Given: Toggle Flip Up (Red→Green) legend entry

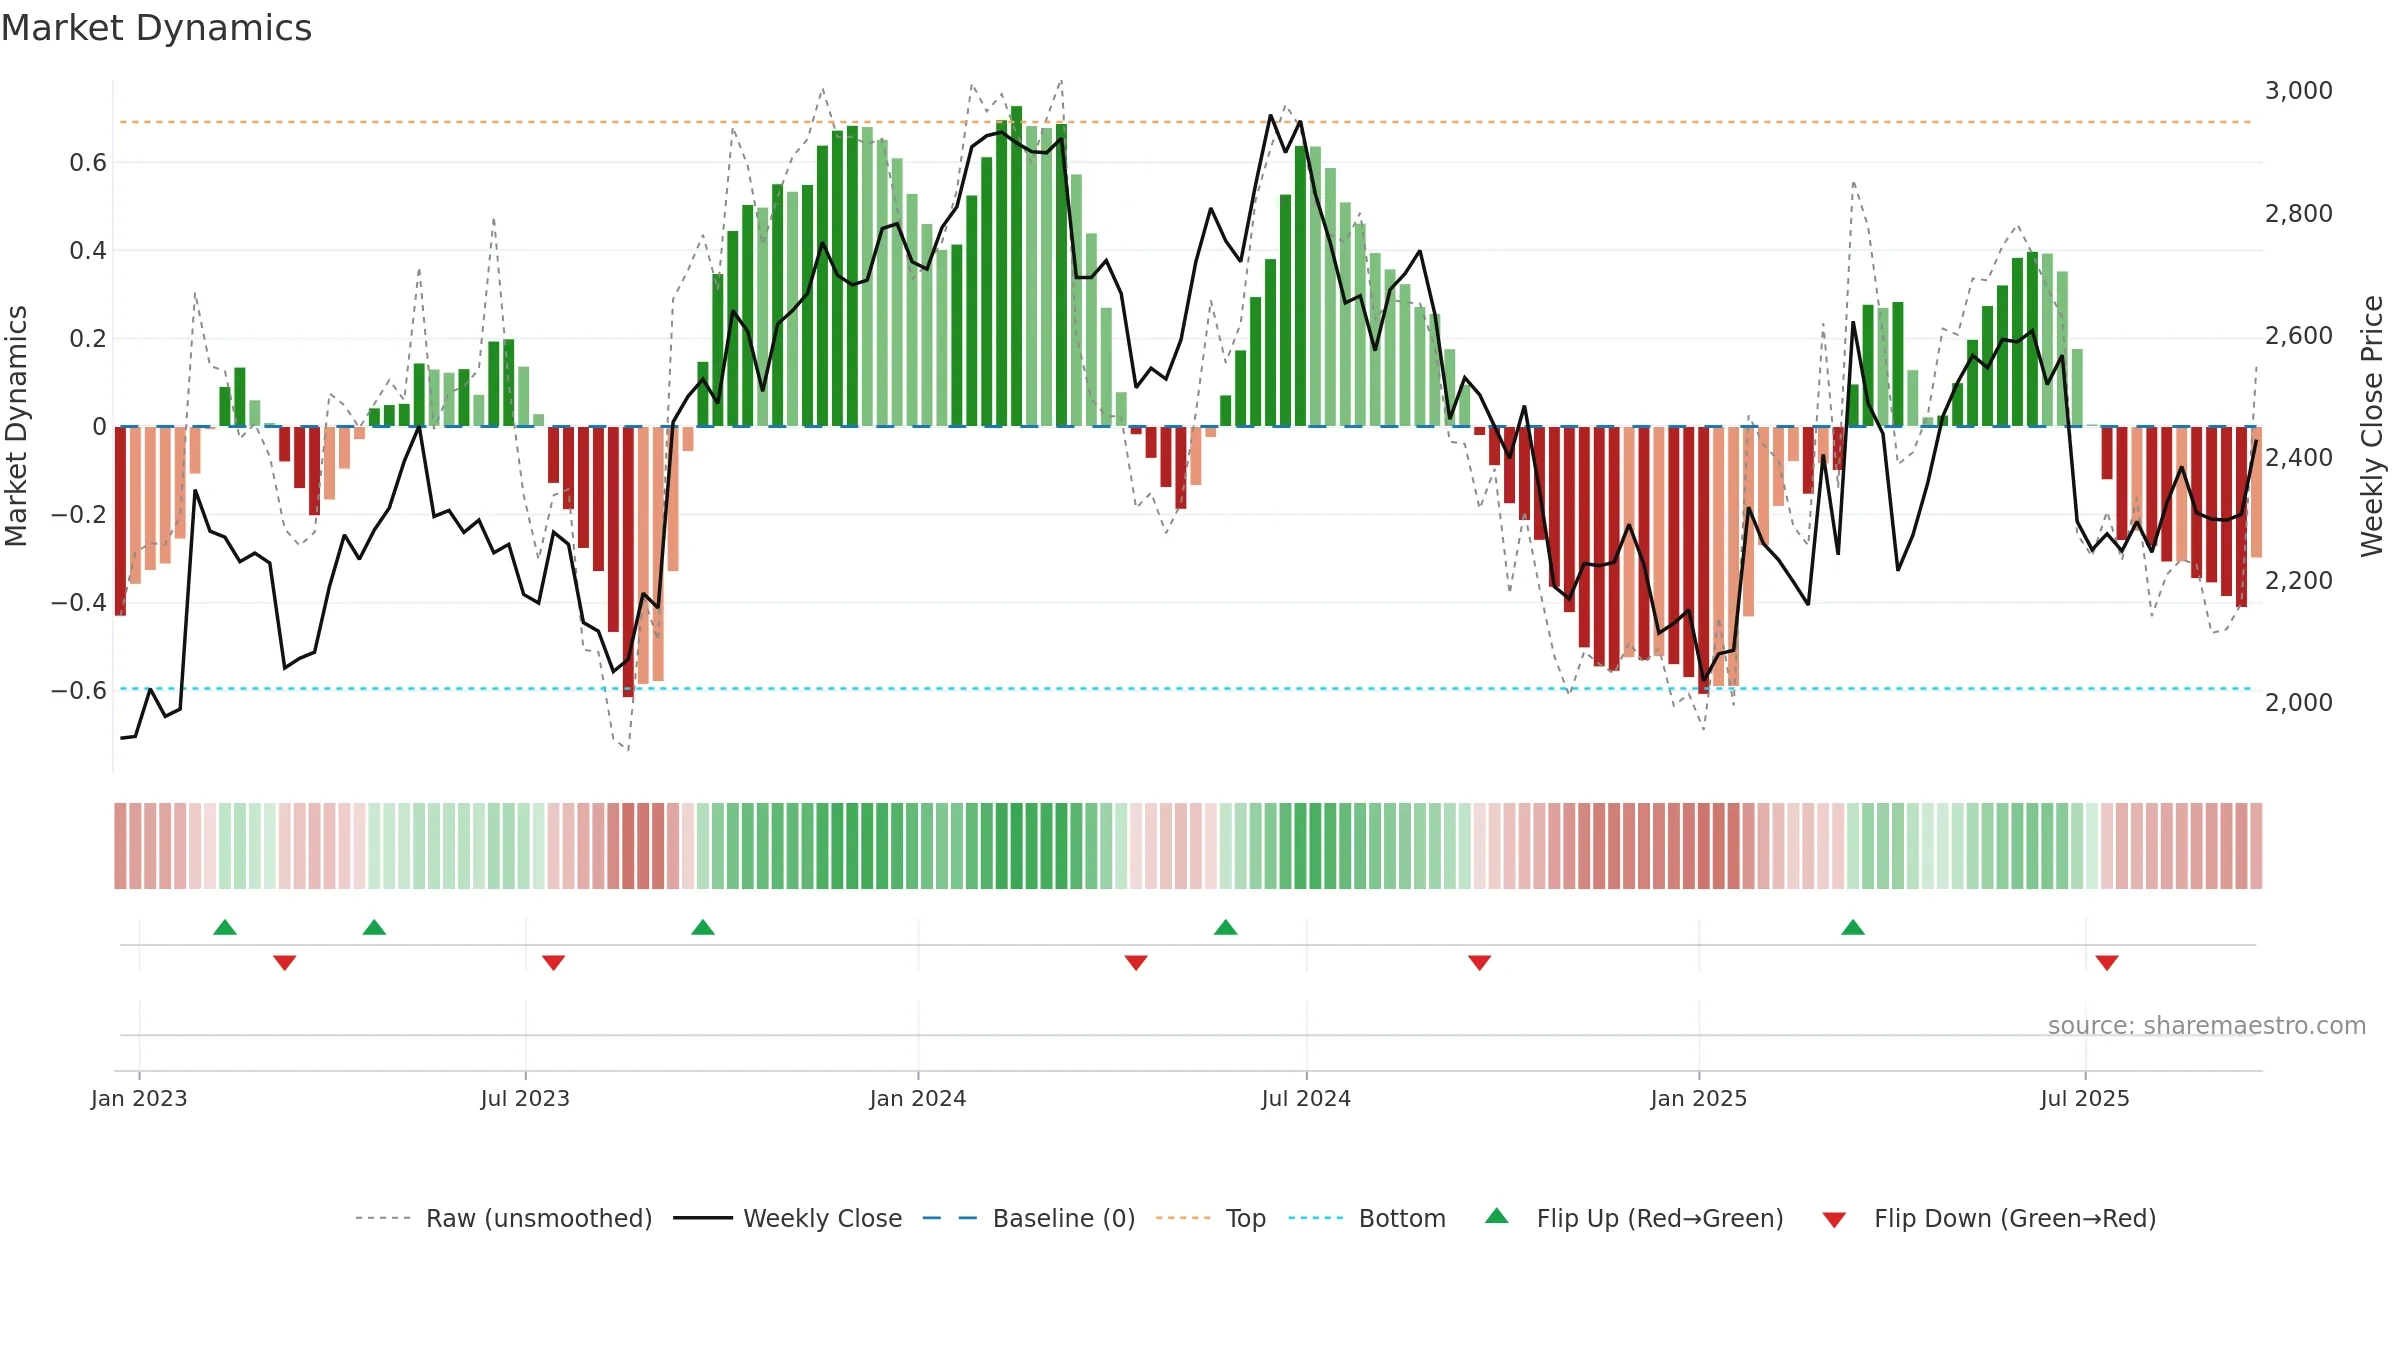Looking at the screenshot, I should tap(1634, 1218).
